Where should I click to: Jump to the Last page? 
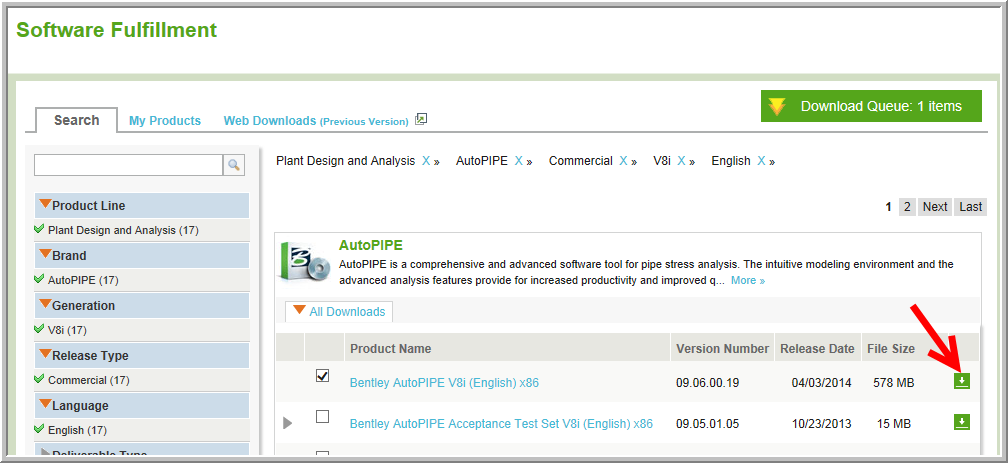971,207
